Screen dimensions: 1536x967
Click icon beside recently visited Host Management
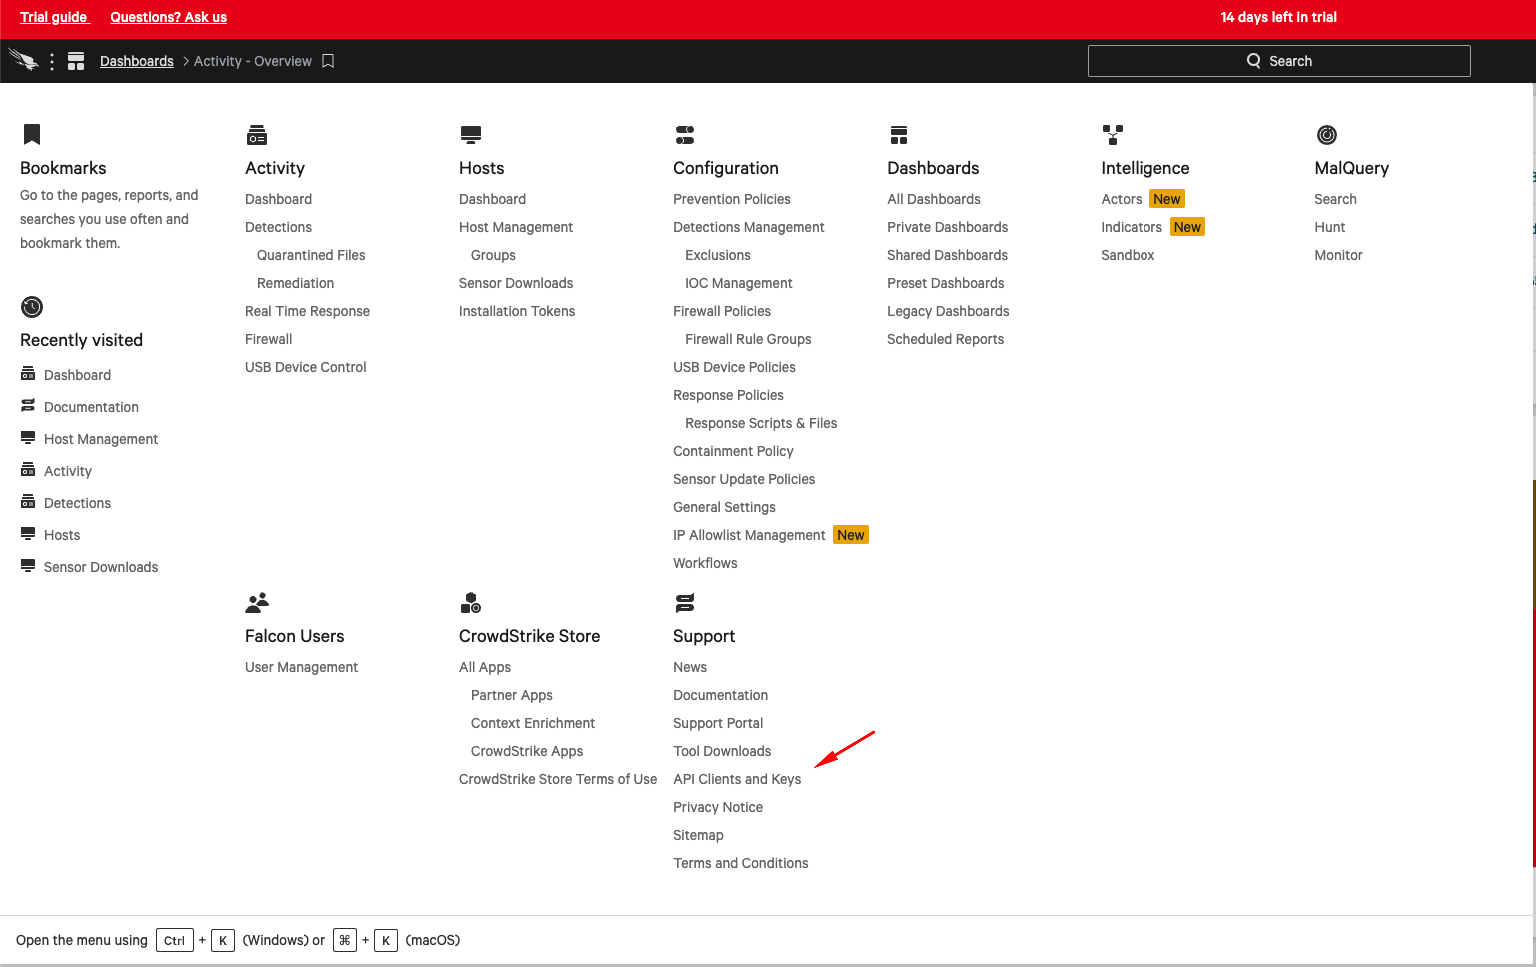(28, 438)
